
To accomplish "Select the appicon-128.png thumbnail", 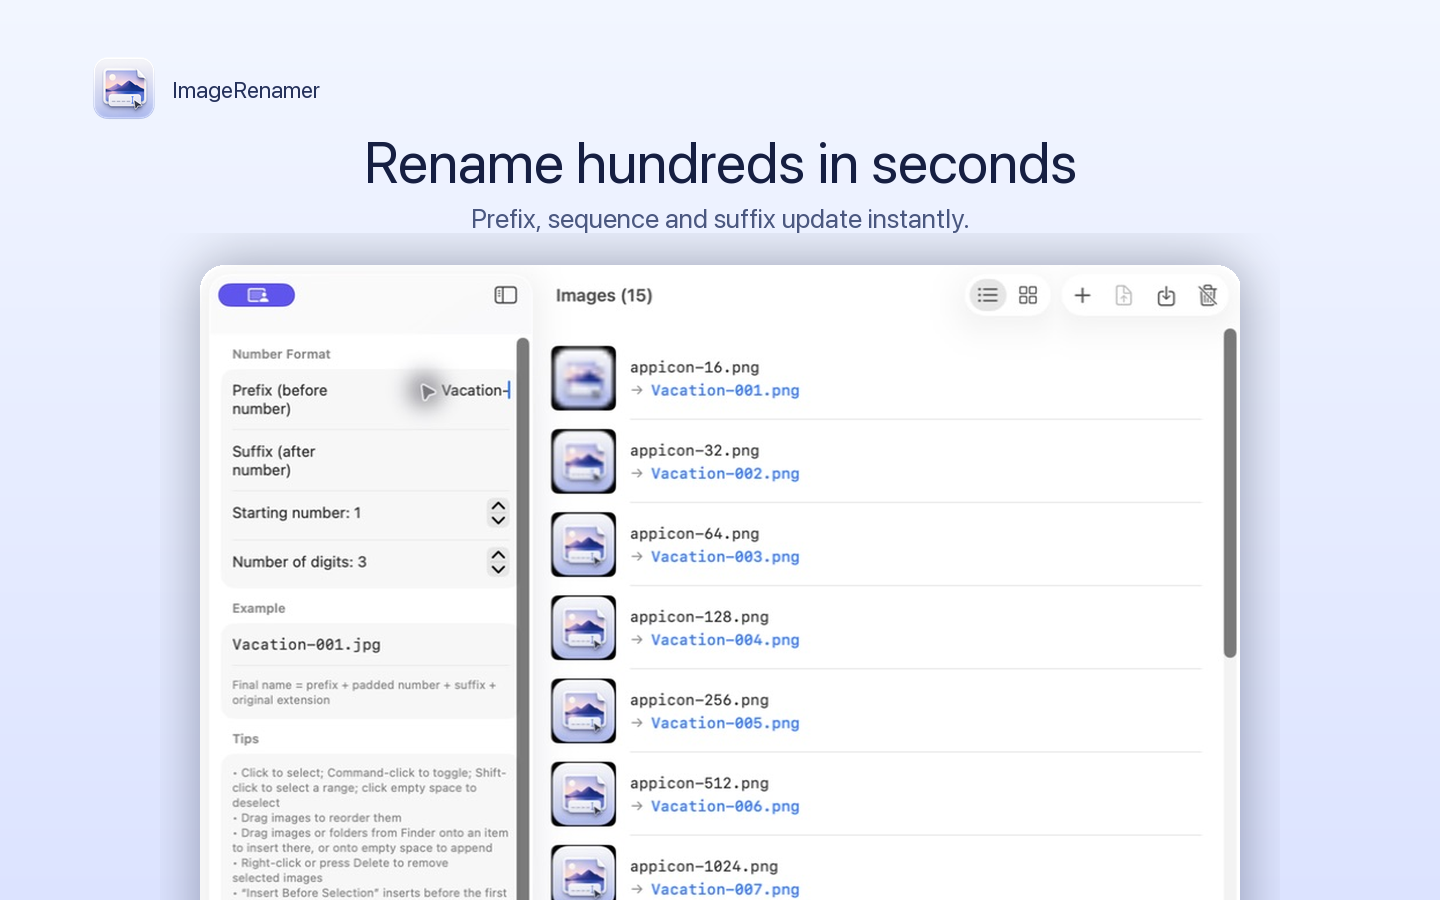I will pyautogui.click(x=584, y=627).
